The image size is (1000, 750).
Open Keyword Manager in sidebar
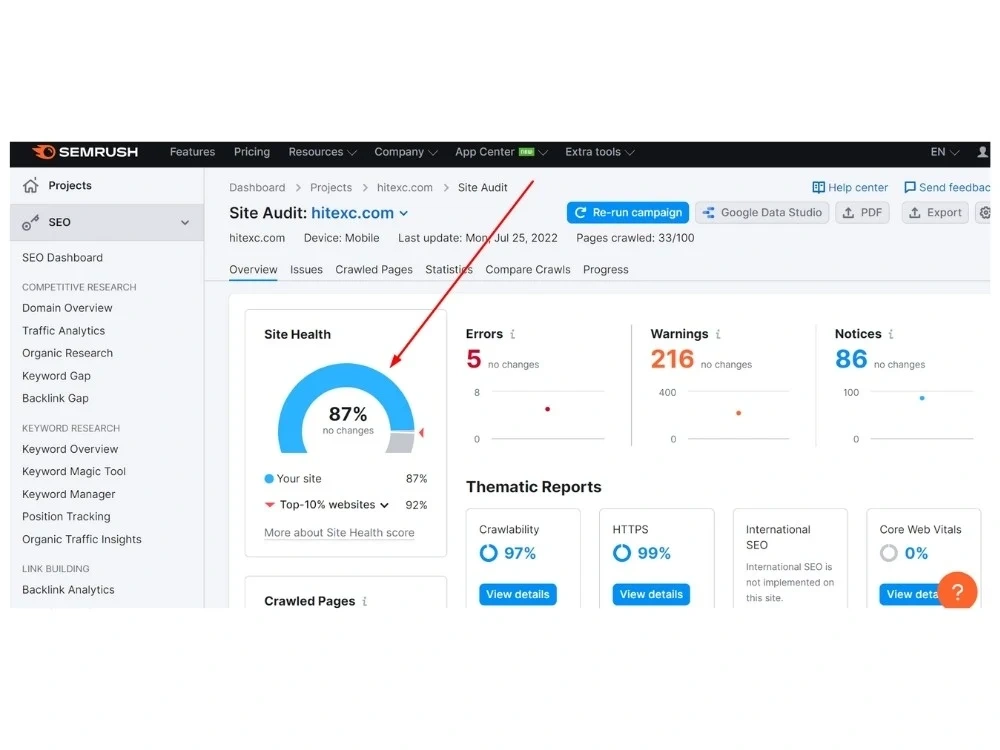pos(69,494)
